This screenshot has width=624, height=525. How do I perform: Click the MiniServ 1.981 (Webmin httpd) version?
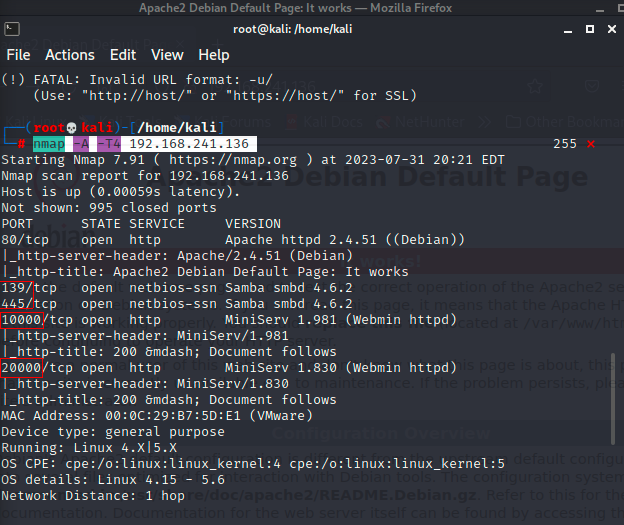[x=341, y=320]
